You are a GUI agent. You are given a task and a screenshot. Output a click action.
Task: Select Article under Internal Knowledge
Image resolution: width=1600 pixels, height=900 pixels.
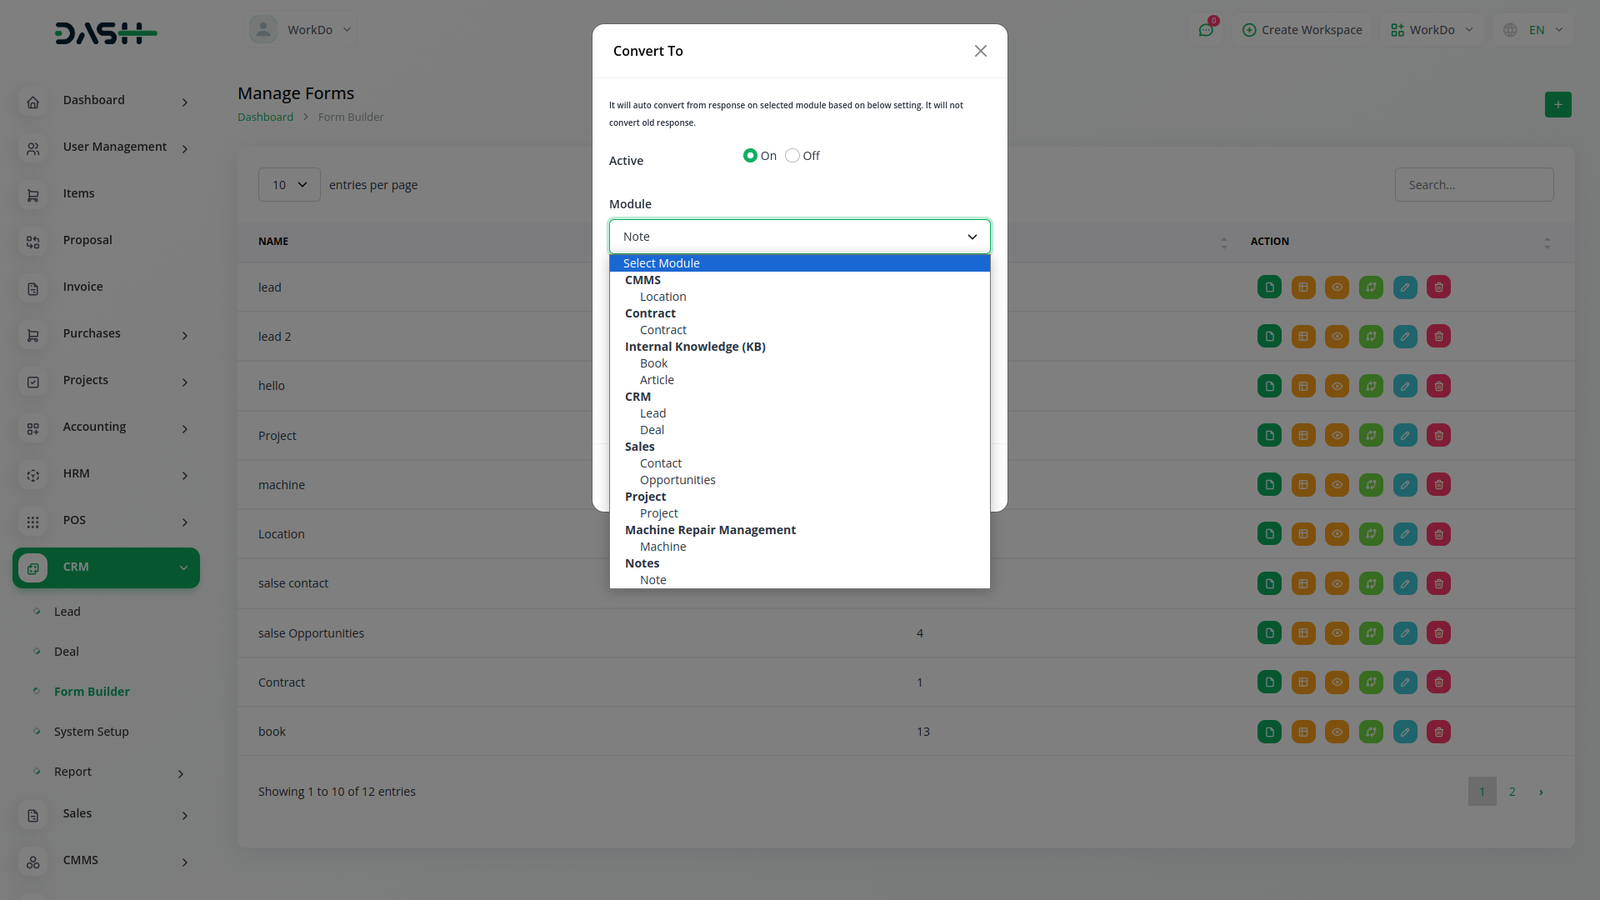656,380
